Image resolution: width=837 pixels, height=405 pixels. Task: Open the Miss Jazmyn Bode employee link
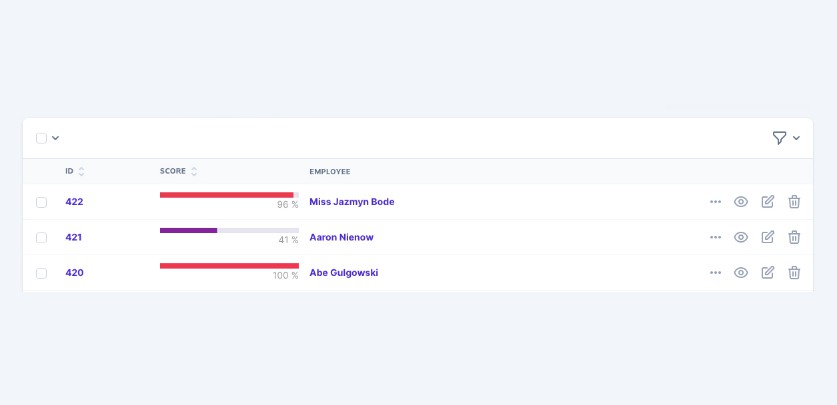pyautogui.click(x=351, y=202)
